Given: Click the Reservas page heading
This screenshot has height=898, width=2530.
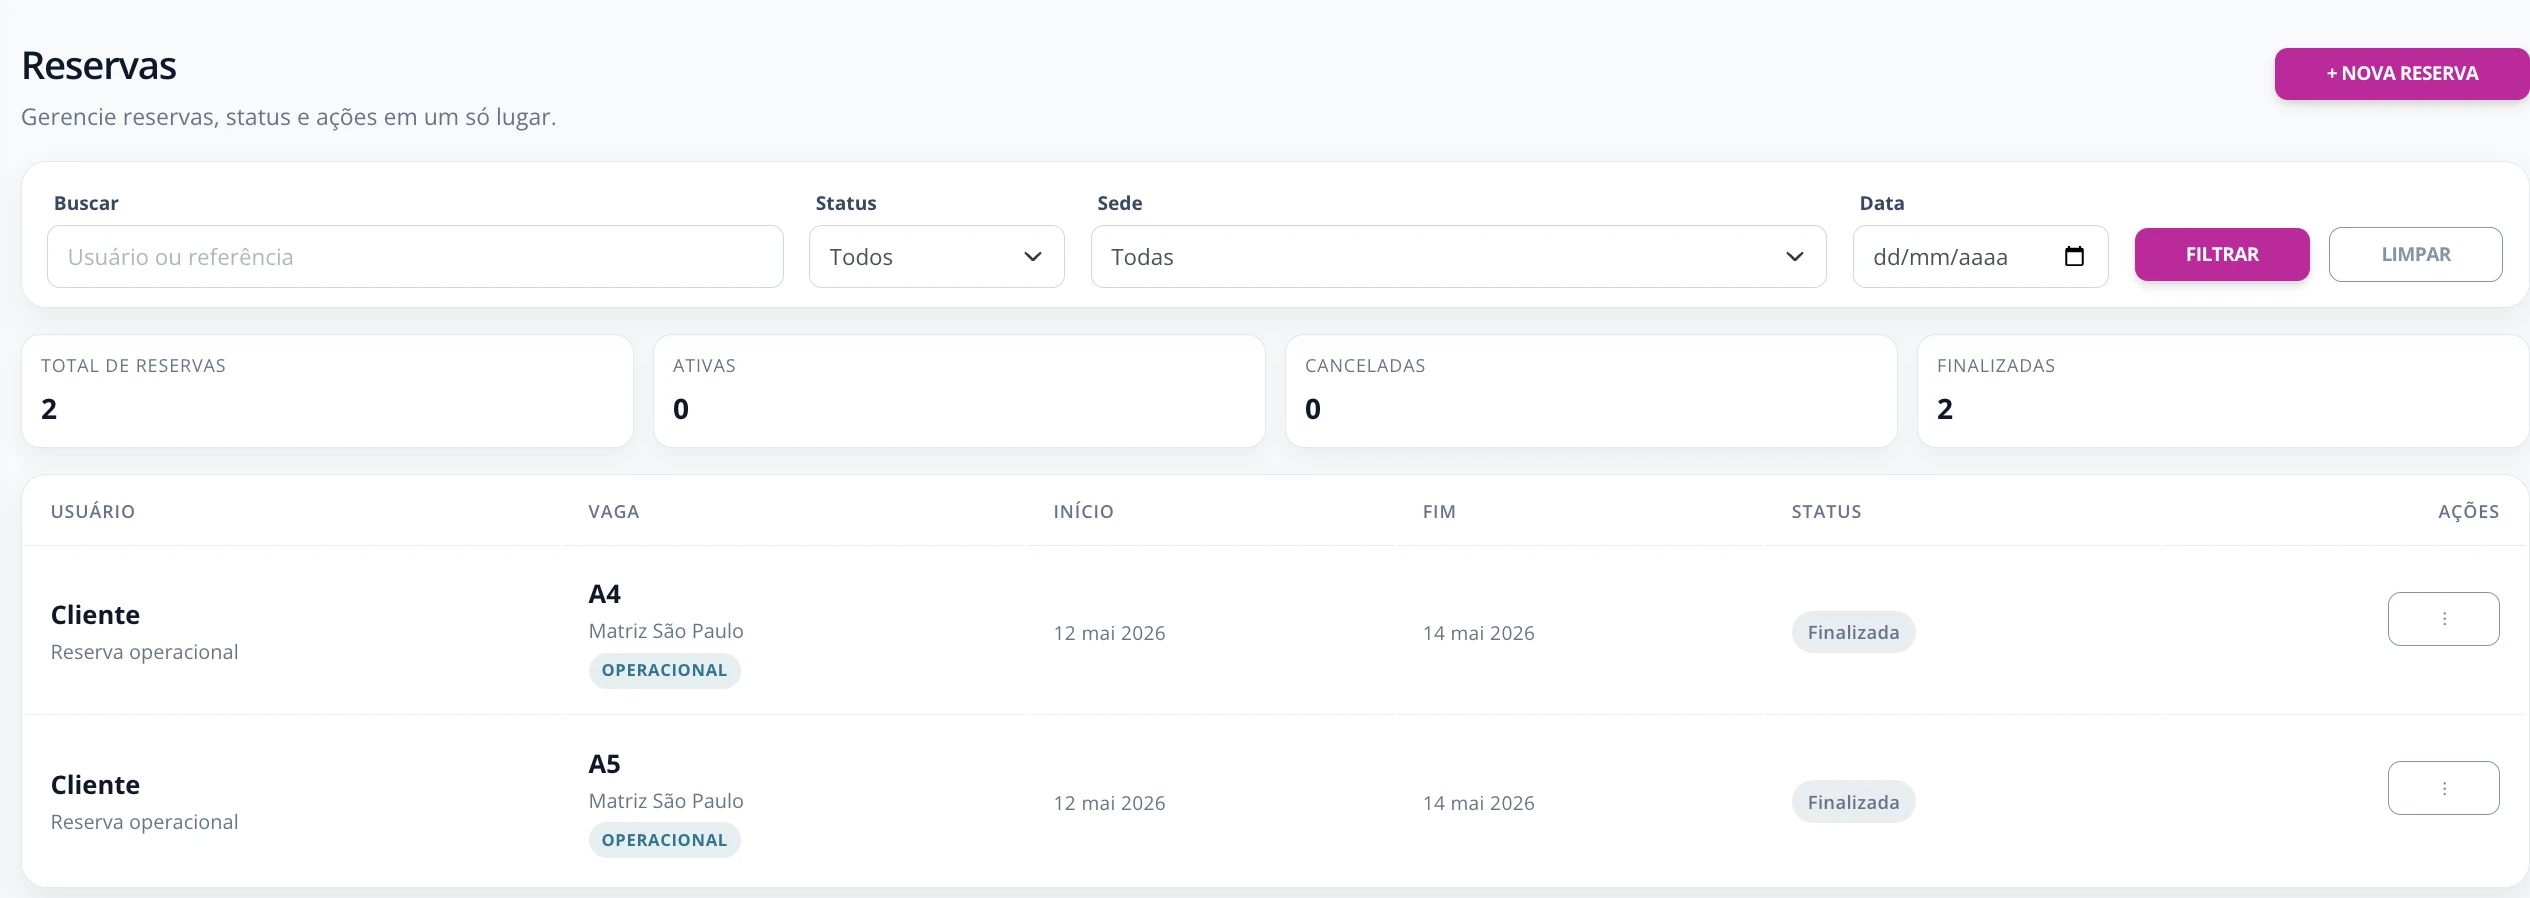Looking at the screenshot, I should pos(99,66).
